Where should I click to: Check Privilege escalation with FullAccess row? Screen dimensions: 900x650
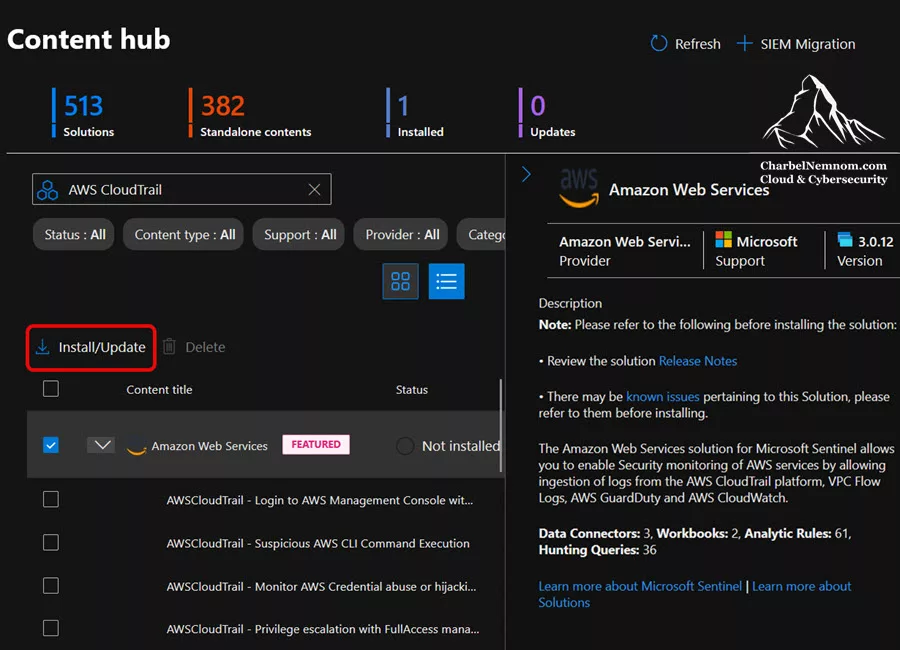pyautogui.click(x=51, y=628)
